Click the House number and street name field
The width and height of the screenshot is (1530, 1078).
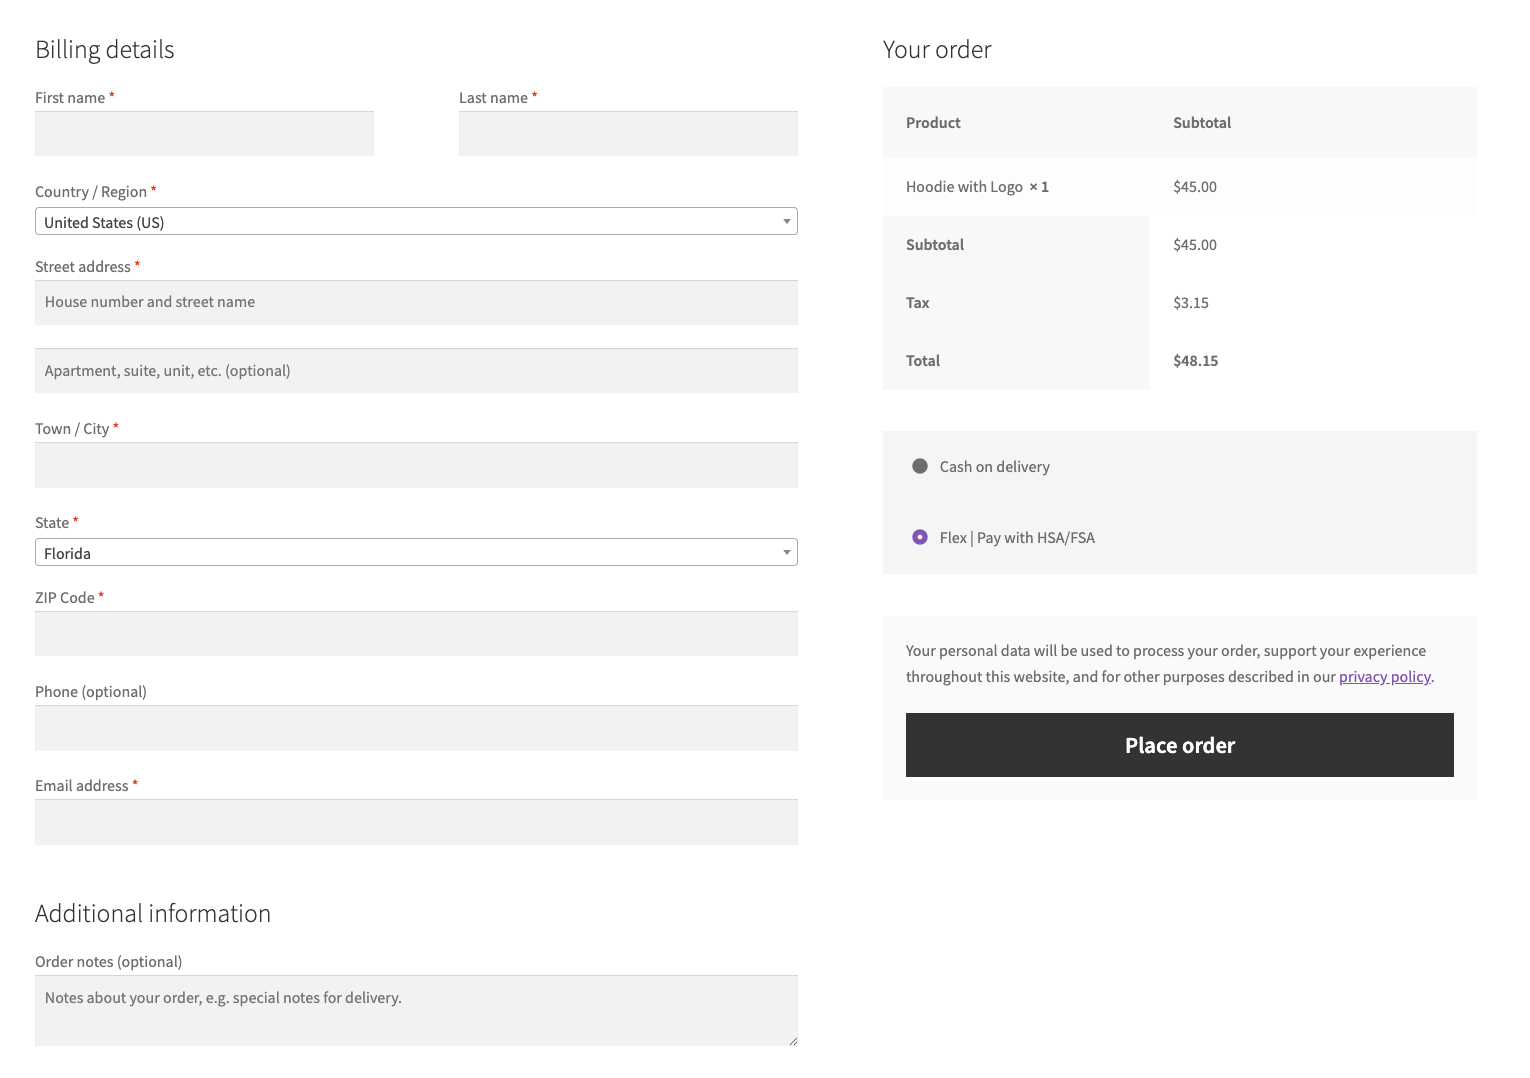pyautogui.click(x=416, y=302)
